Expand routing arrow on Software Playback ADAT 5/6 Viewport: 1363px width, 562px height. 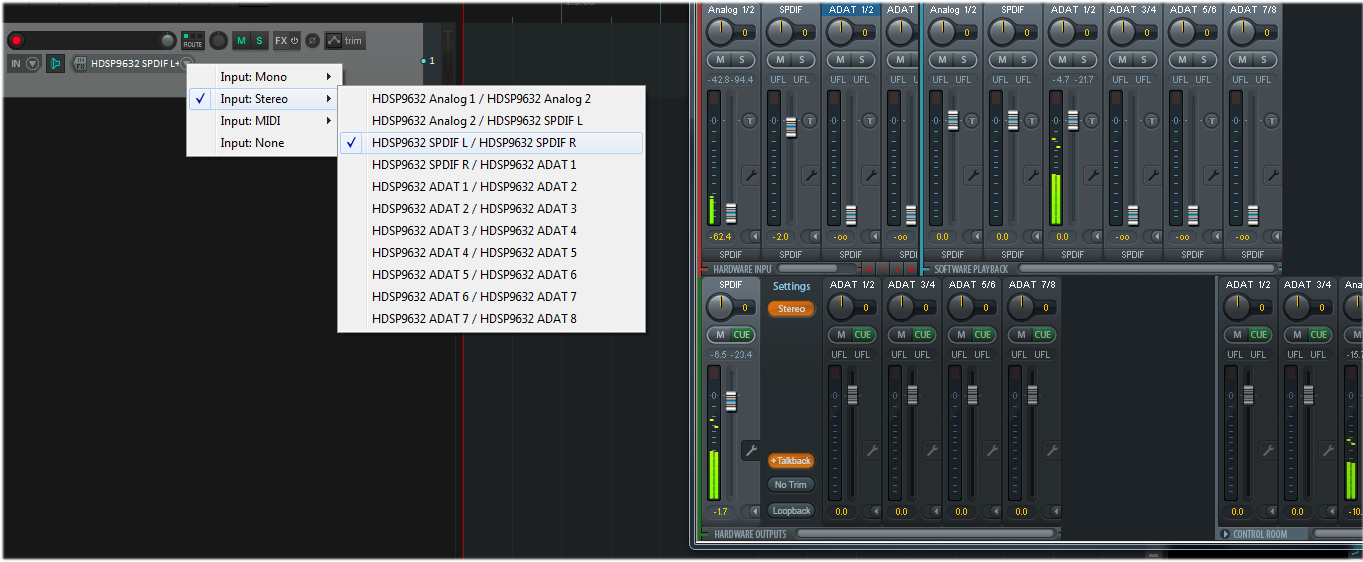(x=1217, y=237)
